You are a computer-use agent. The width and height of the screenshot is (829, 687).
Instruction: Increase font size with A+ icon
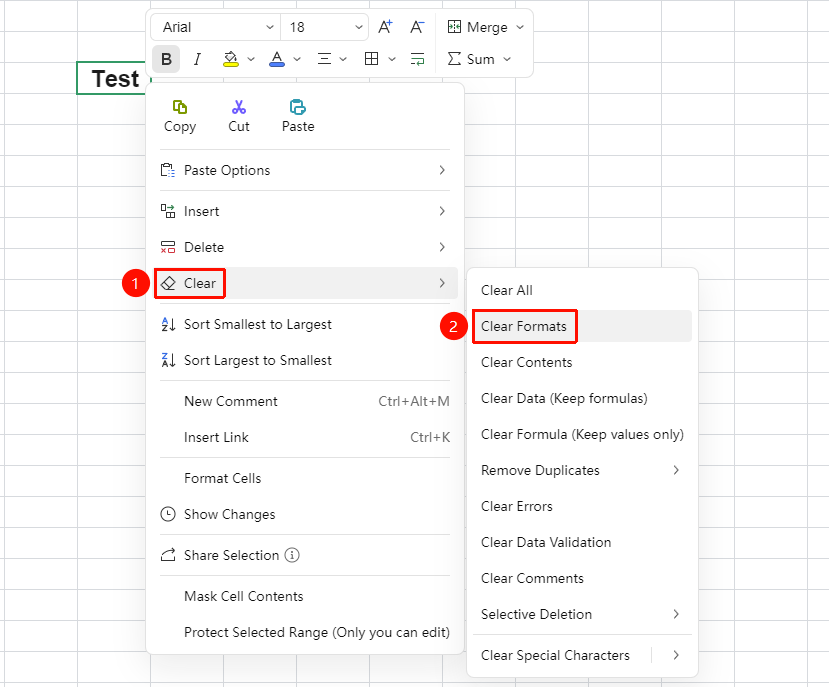(385, 26)
